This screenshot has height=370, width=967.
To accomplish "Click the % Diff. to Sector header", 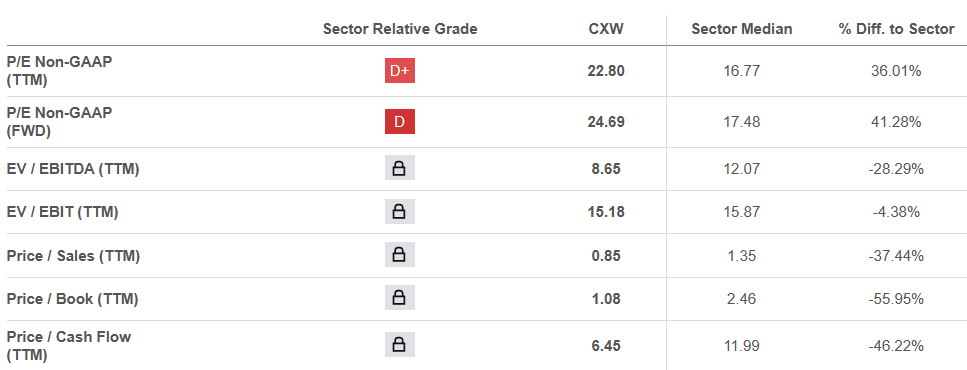I will 897,29.
